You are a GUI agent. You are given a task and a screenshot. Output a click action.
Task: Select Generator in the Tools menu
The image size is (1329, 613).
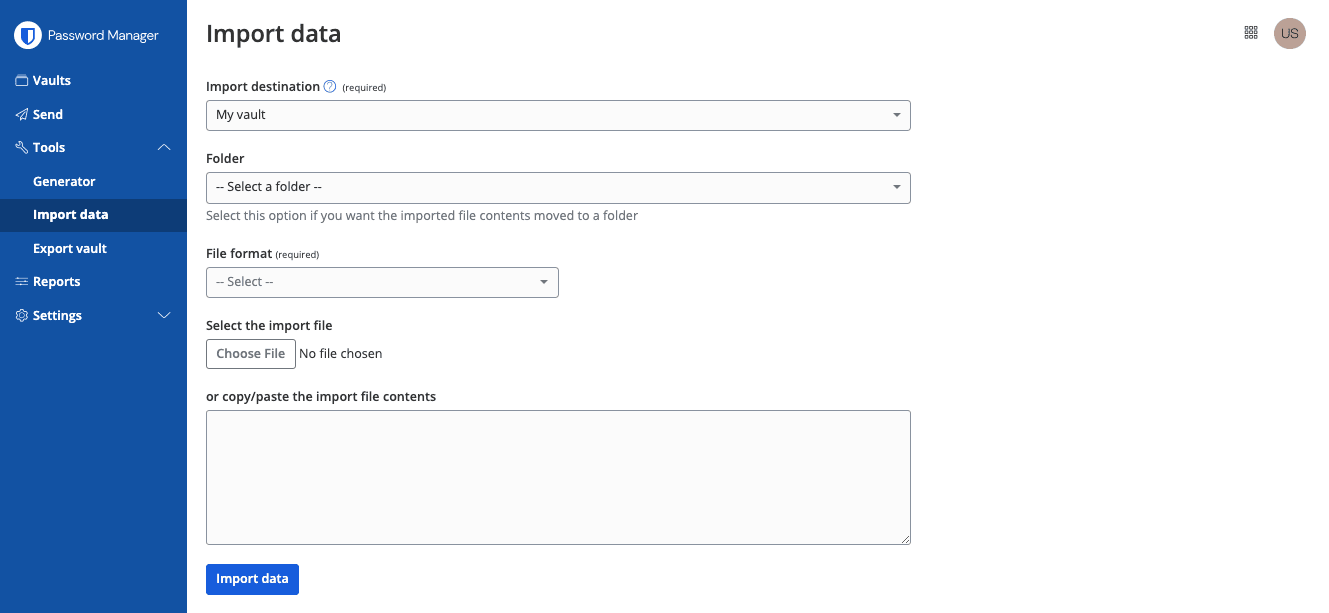64,181
